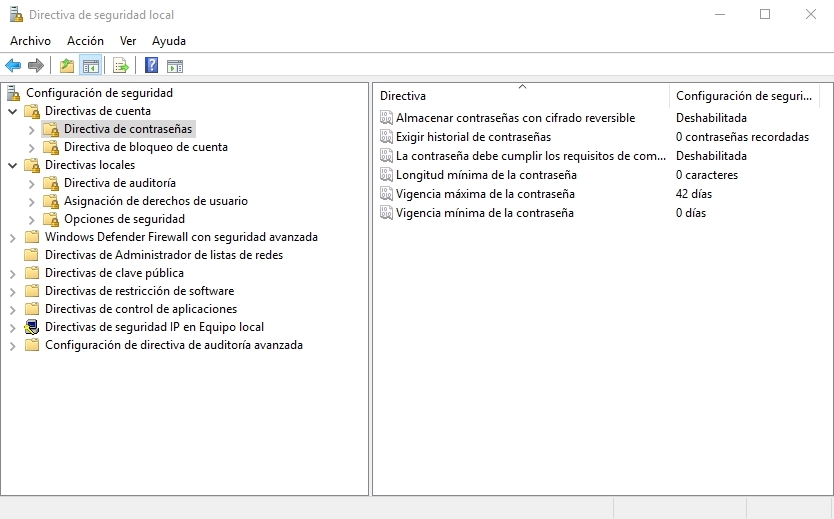Toggle the Show/Hide console tree icon
This screenshot has height=519, width=834.
coord(90,66)
